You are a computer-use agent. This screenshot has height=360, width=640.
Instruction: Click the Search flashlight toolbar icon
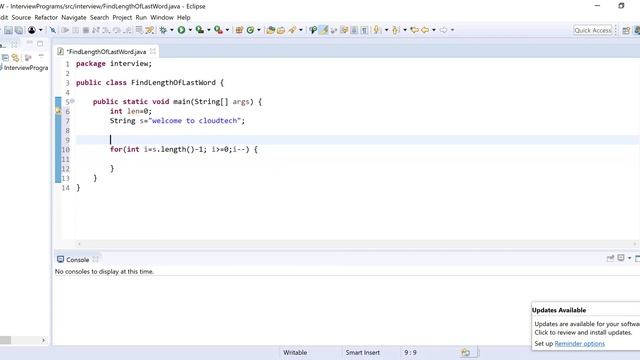coord(292,30)
